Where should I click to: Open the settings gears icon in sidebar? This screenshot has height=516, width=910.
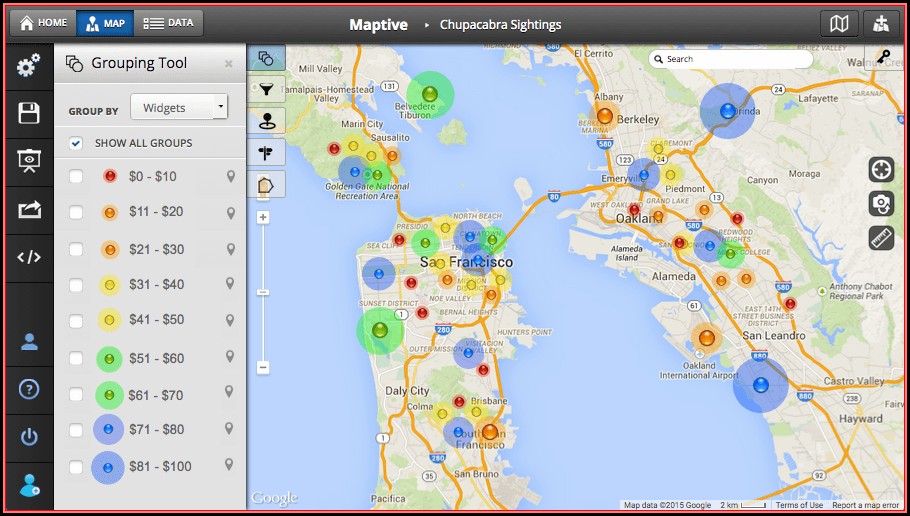click(29, 66)
